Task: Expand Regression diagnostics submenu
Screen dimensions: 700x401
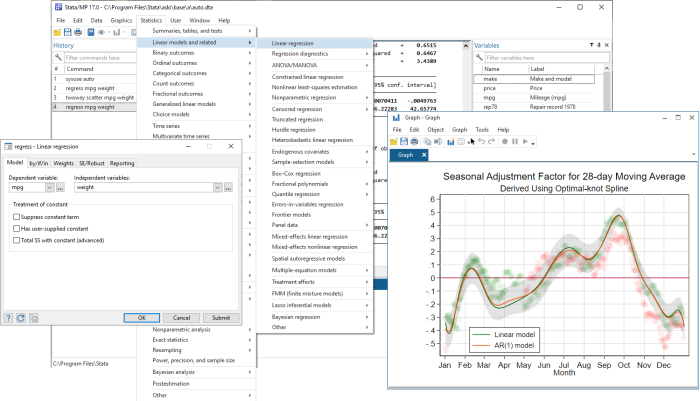Action: pyautogui.click(x=315, y=54)
